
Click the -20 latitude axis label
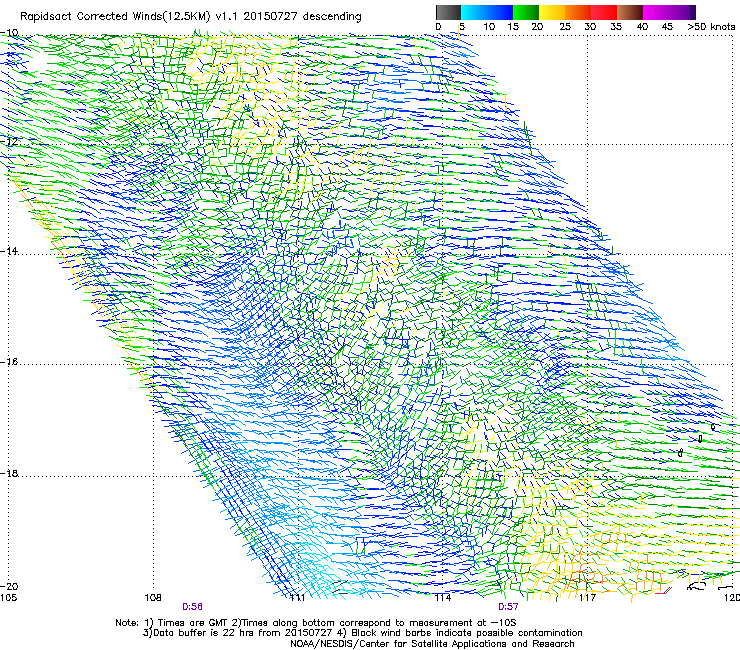coord(9,587)
